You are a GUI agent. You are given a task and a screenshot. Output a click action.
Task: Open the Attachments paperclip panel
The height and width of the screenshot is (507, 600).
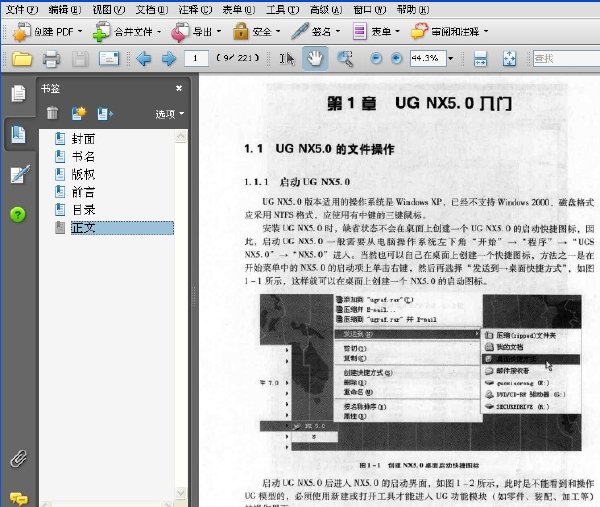point(18,458)
